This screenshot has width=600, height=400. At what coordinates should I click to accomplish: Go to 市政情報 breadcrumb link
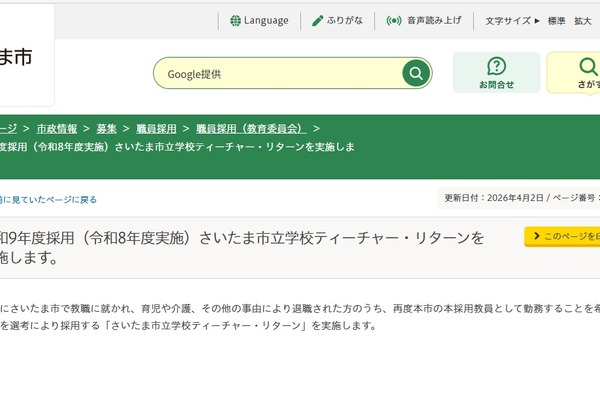[x=57, y=129]
